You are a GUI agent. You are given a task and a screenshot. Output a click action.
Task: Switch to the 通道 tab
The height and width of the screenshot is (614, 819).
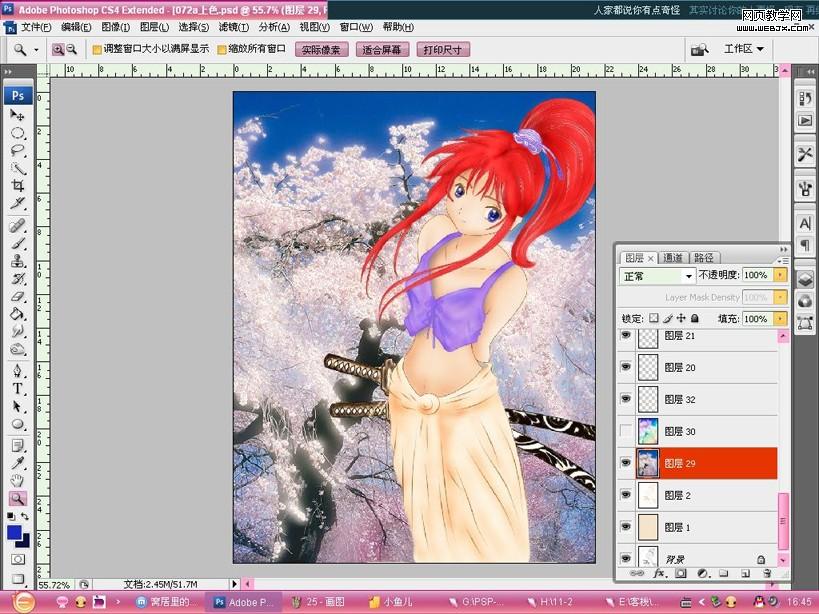(x=673, y=258)
